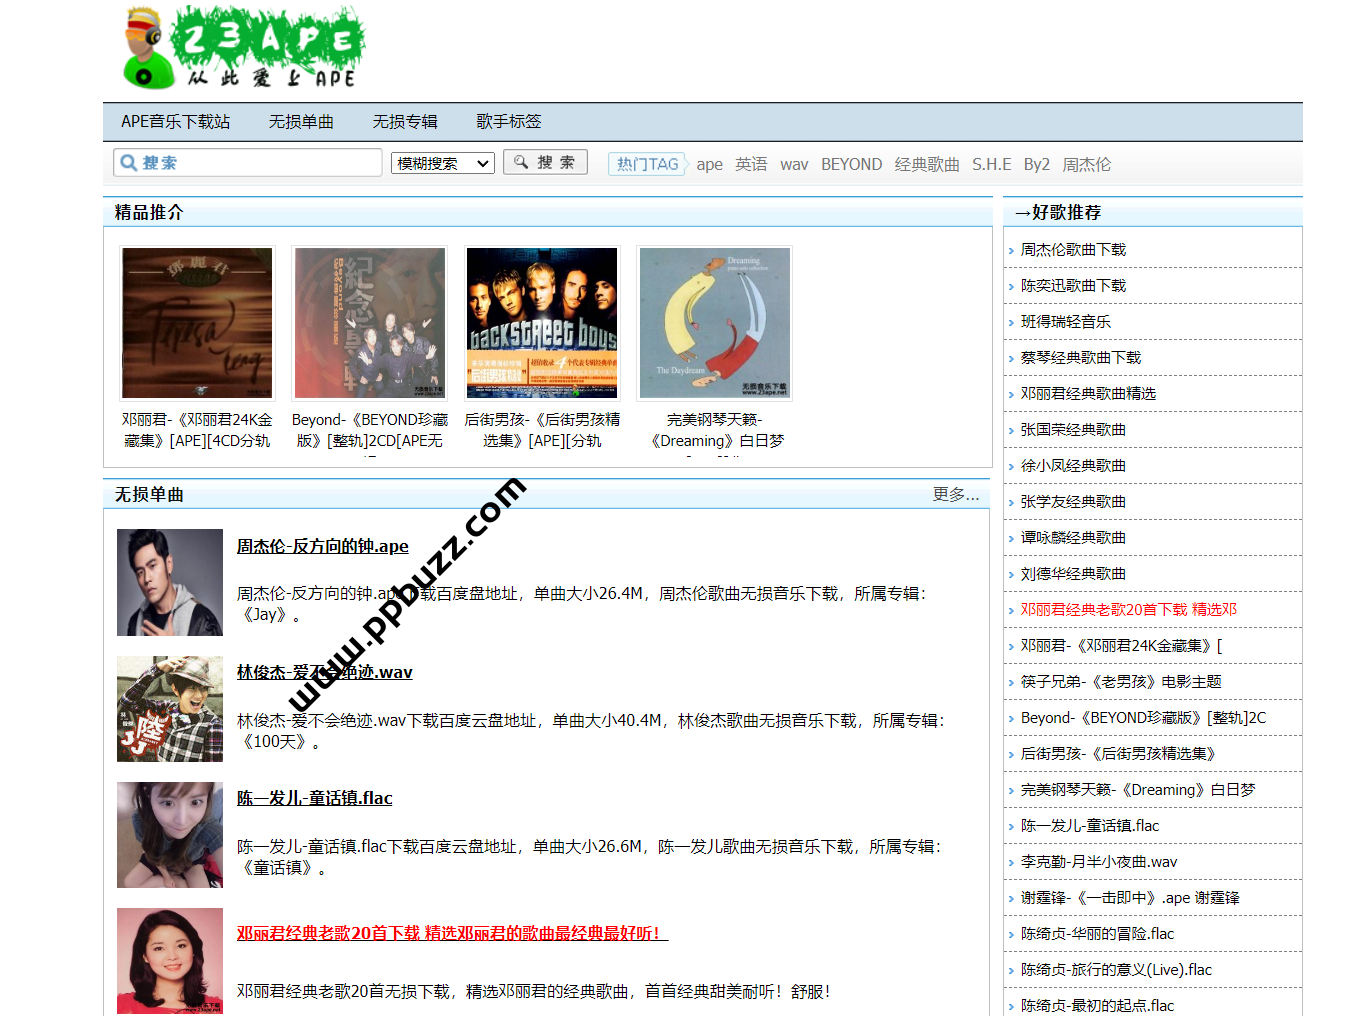Open sidebar link 后街男孩-《后街男孩精选集》
Viewport: 1366px width, 1016px height.
pos(1118,754)
